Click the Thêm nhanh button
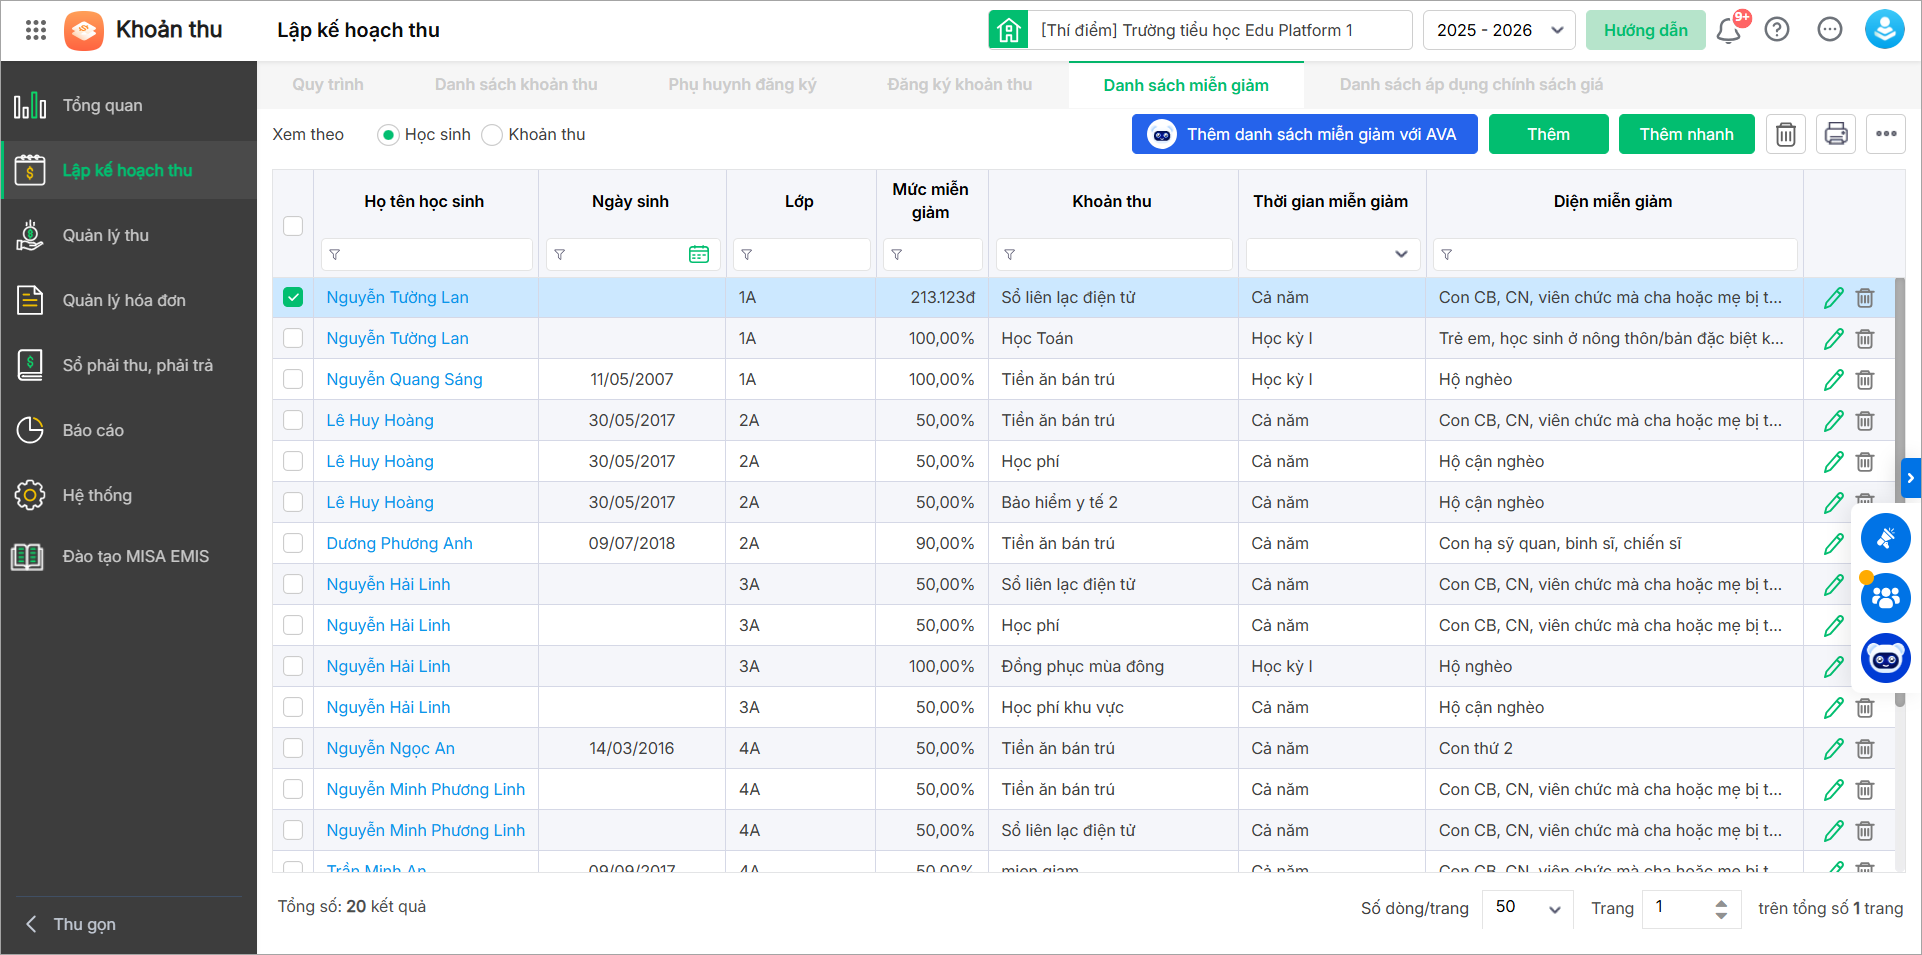 click(x=1686, y=134)
